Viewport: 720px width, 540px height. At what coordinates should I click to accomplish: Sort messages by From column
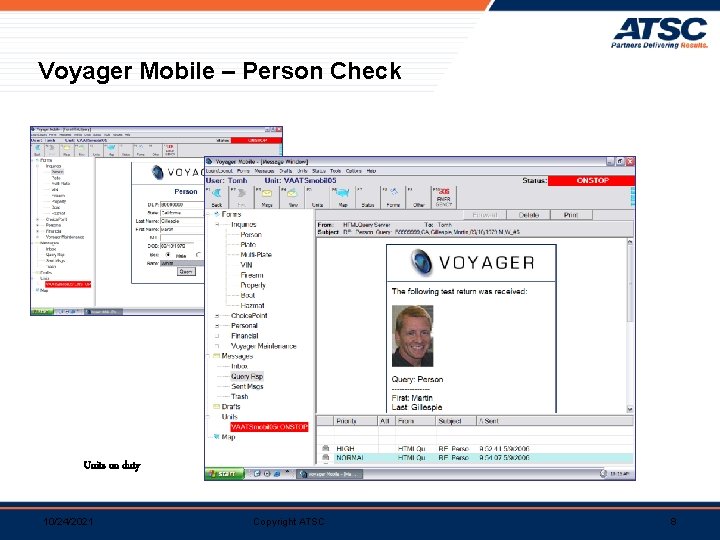(415, 421)
